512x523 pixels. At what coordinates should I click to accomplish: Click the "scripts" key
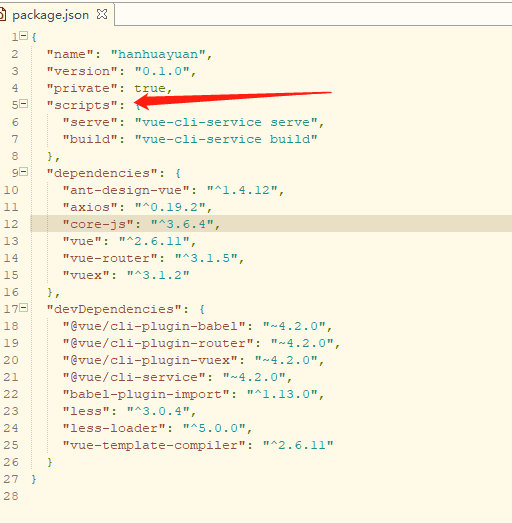pos(82,105)
